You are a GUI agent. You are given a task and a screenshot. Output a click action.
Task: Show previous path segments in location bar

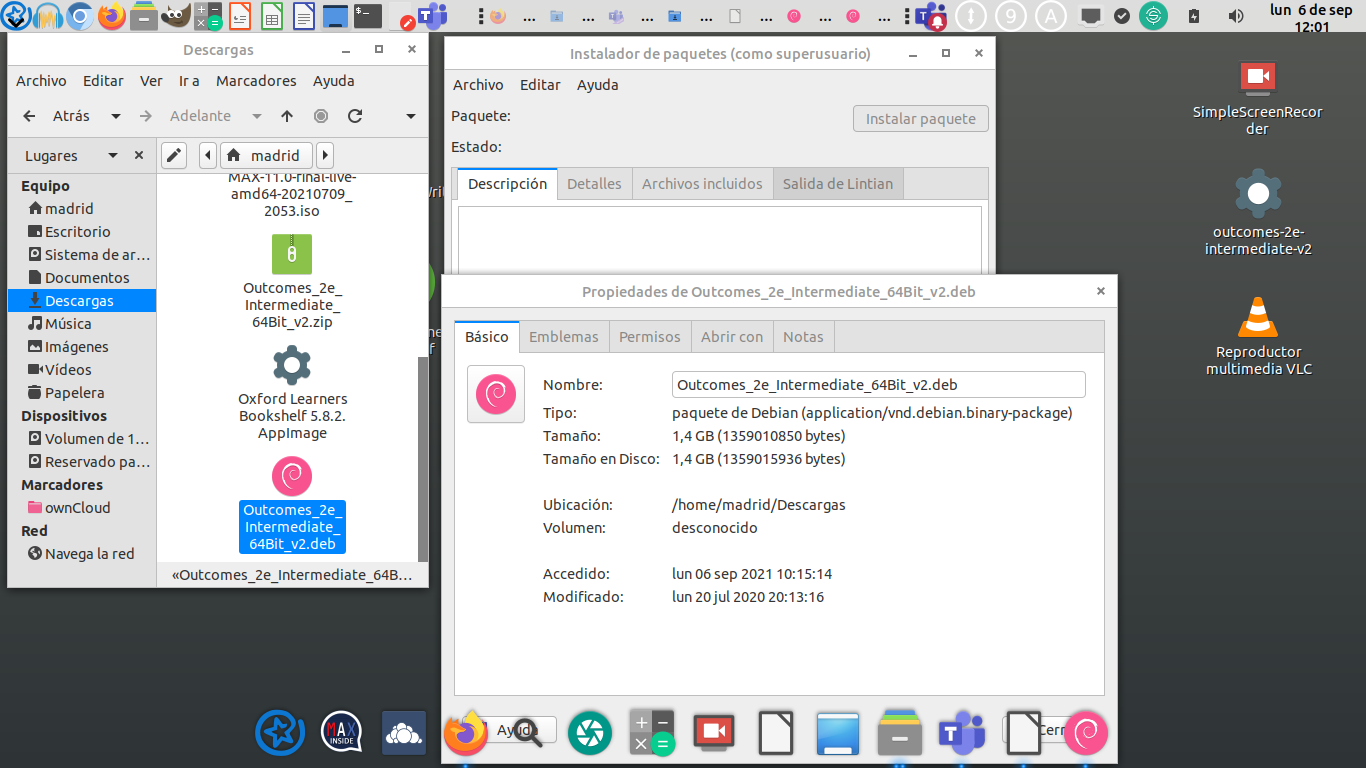tap(208, 156)
